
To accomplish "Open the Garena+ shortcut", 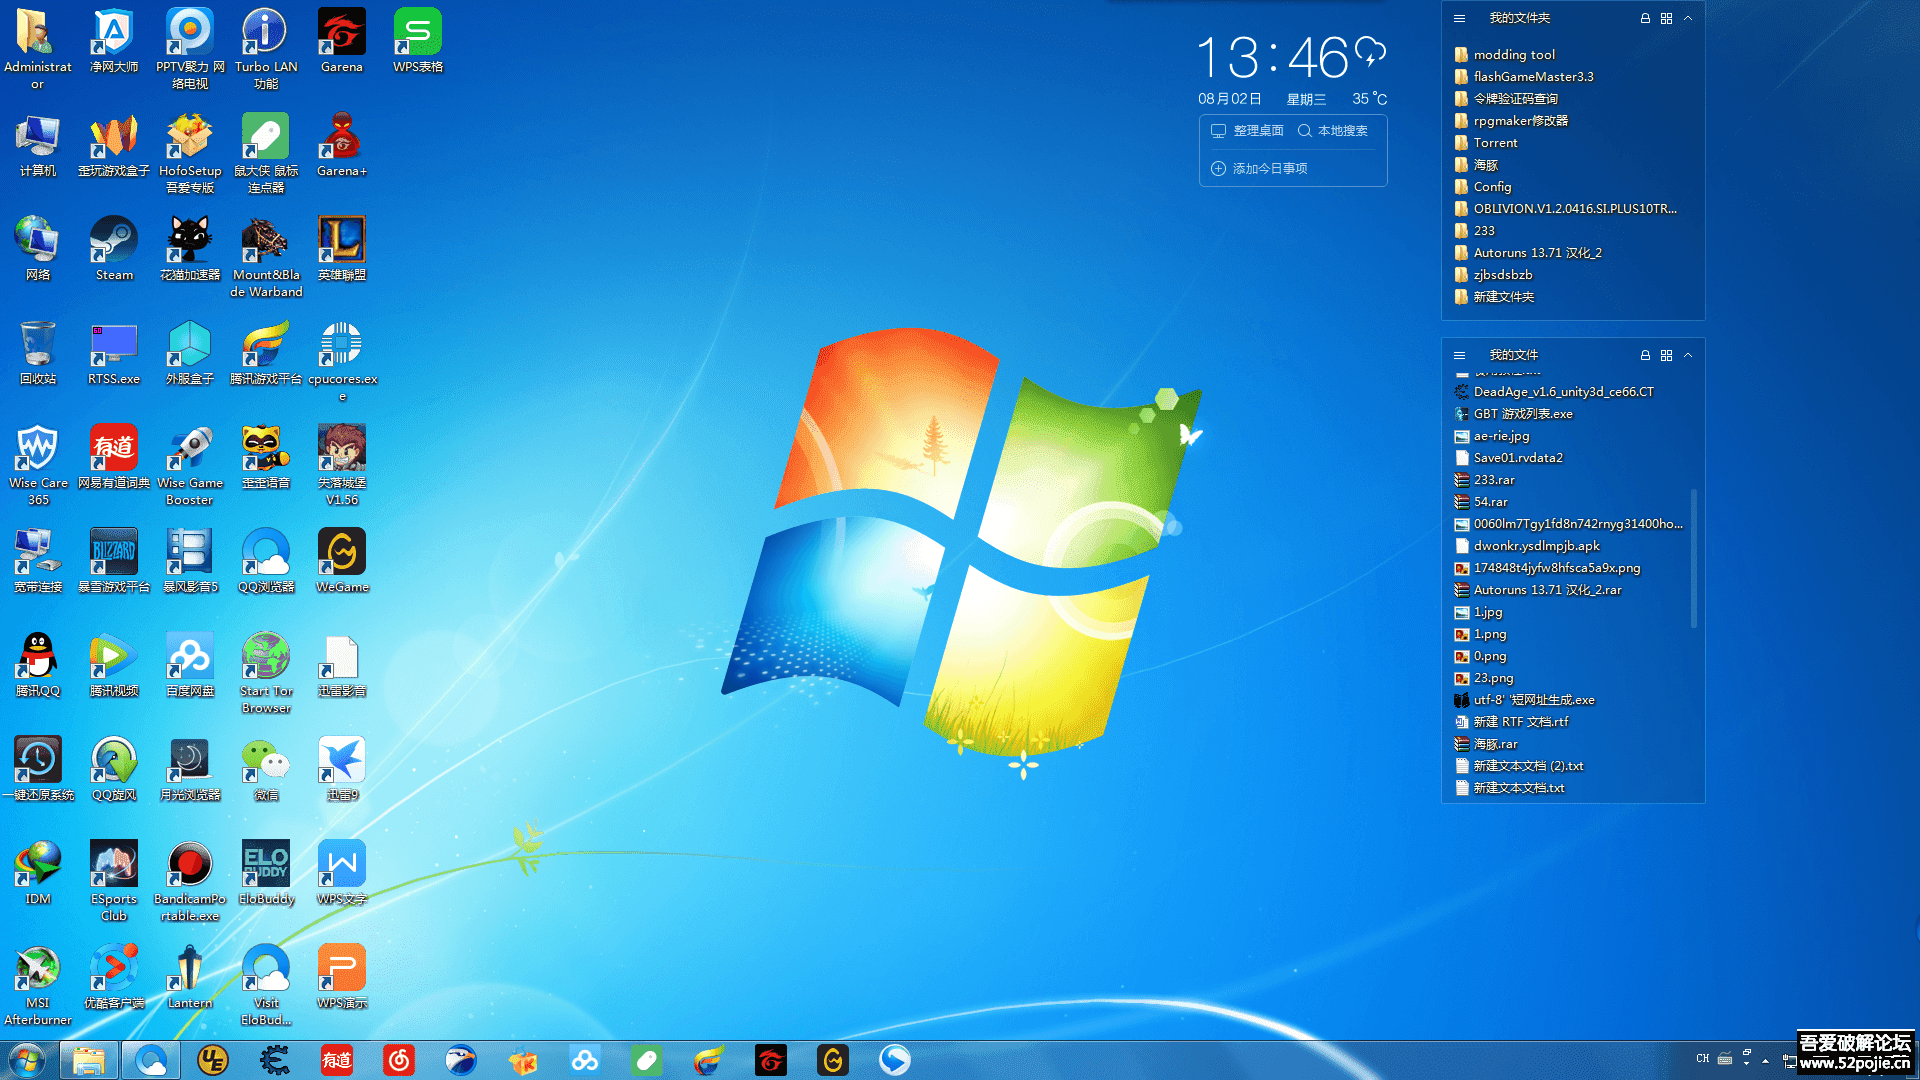I will coord(342,145).
